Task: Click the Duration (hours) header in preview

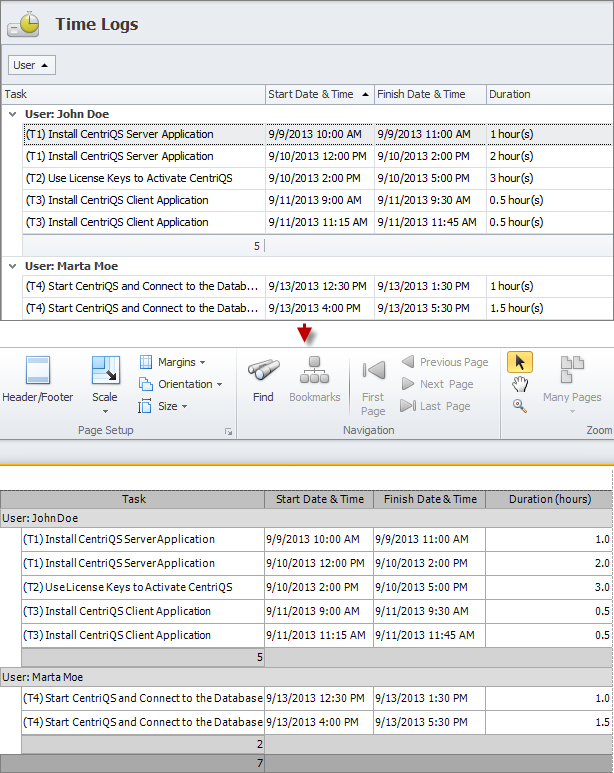Action: click(x=549, y=499)
